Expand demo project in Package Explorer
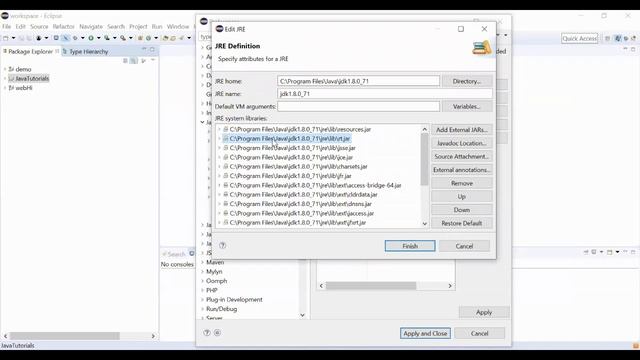The width and height of the screenshot is (640, 360). tap(5, 69)
